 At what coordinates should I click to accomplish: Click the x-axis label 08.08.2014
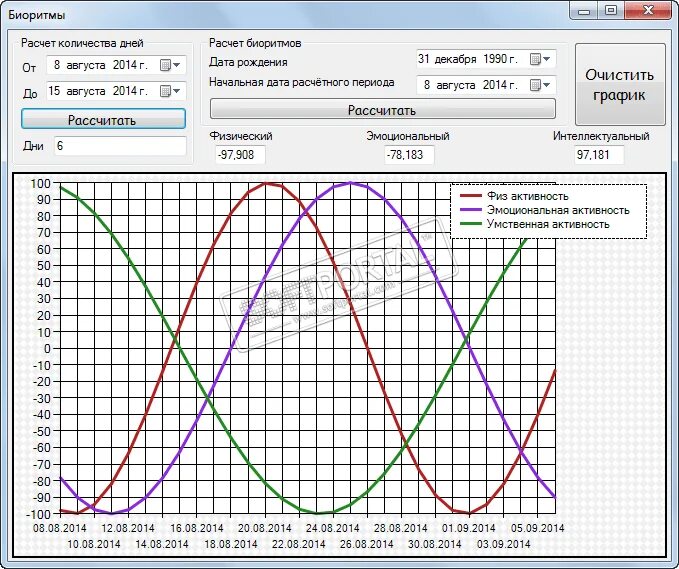(x=60, y=528)
